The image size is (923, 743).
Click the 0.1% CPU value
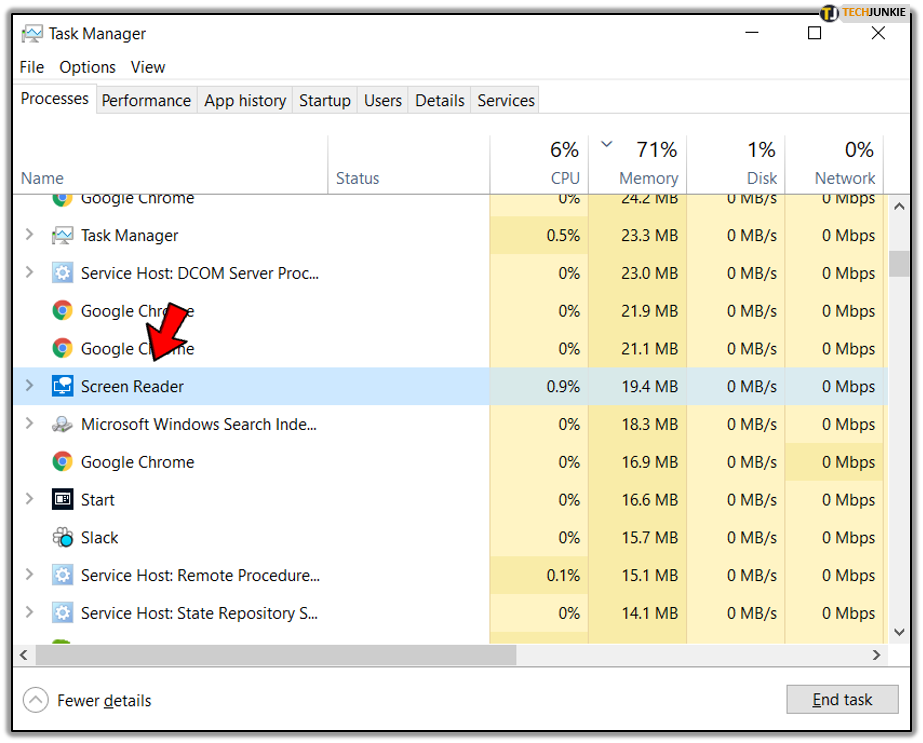[563, 575]
